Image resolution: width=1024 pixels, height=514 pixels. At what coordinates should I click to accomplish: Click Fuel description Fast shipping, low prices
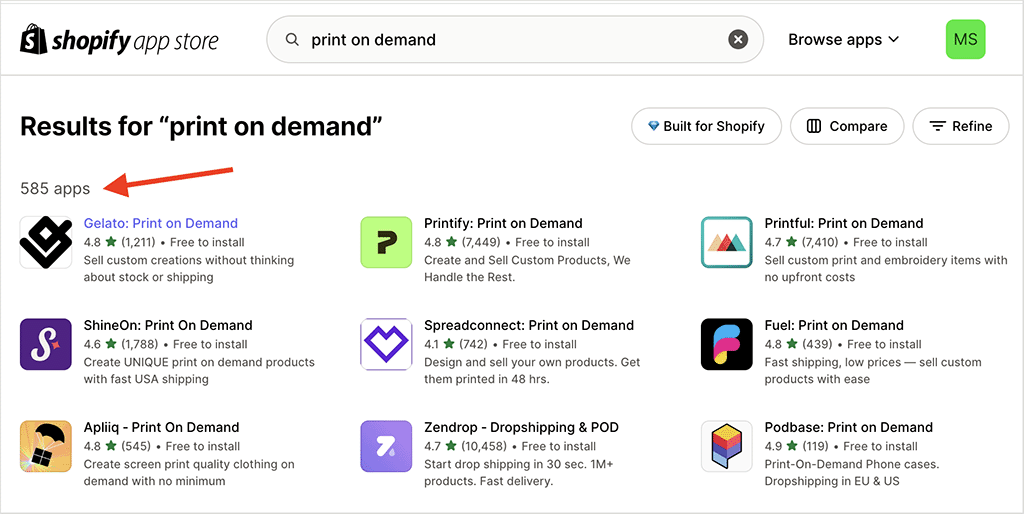coord(873,370)
